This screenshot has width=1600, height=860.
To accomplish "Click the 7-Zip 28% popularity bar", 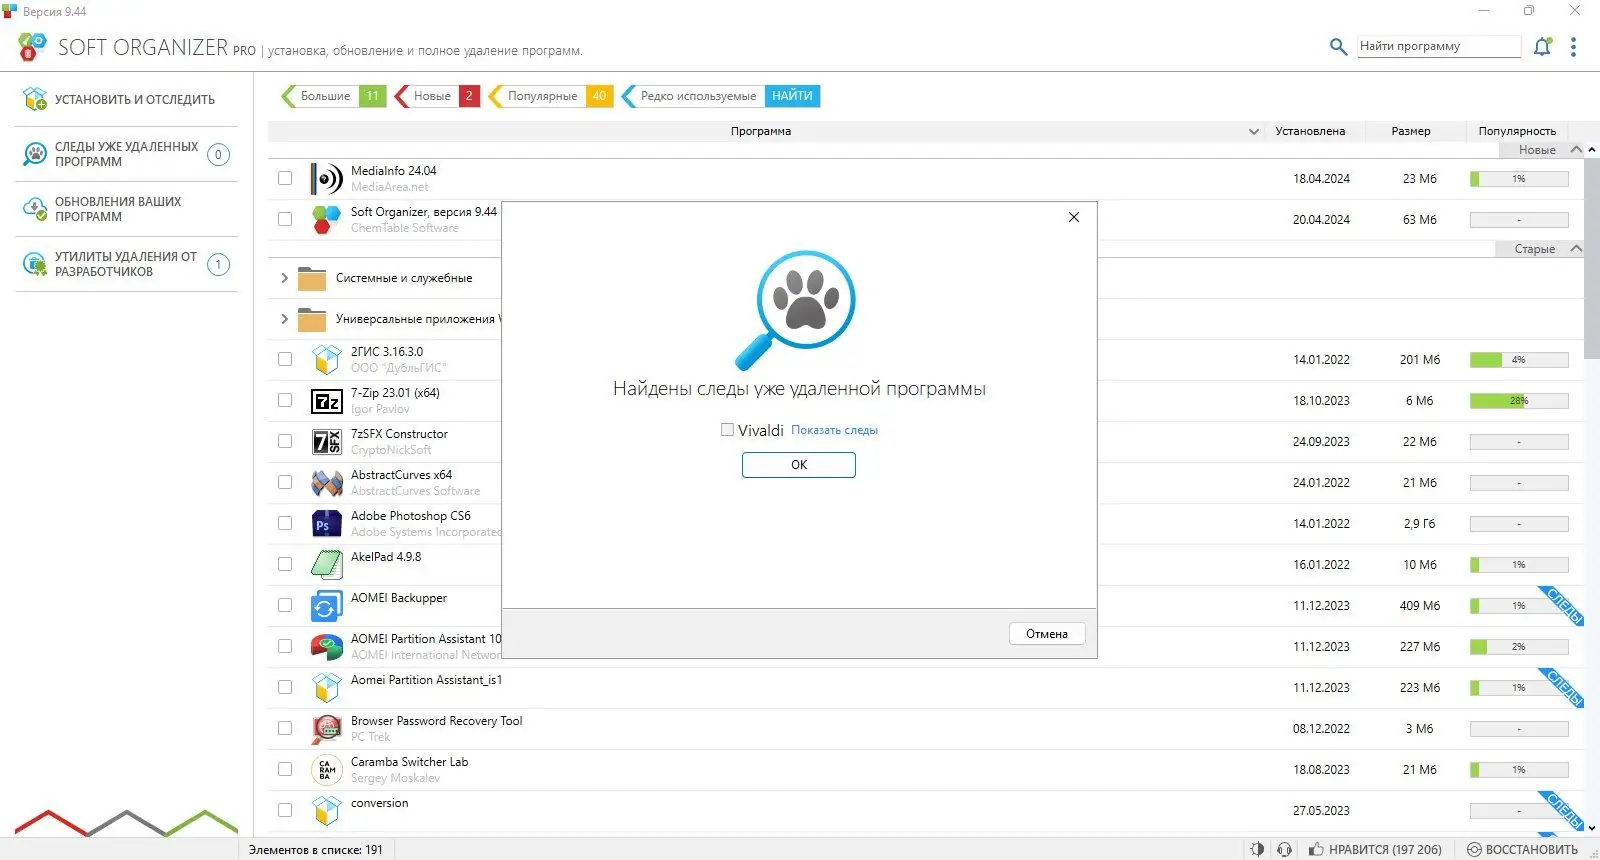I will [1519, 401].
